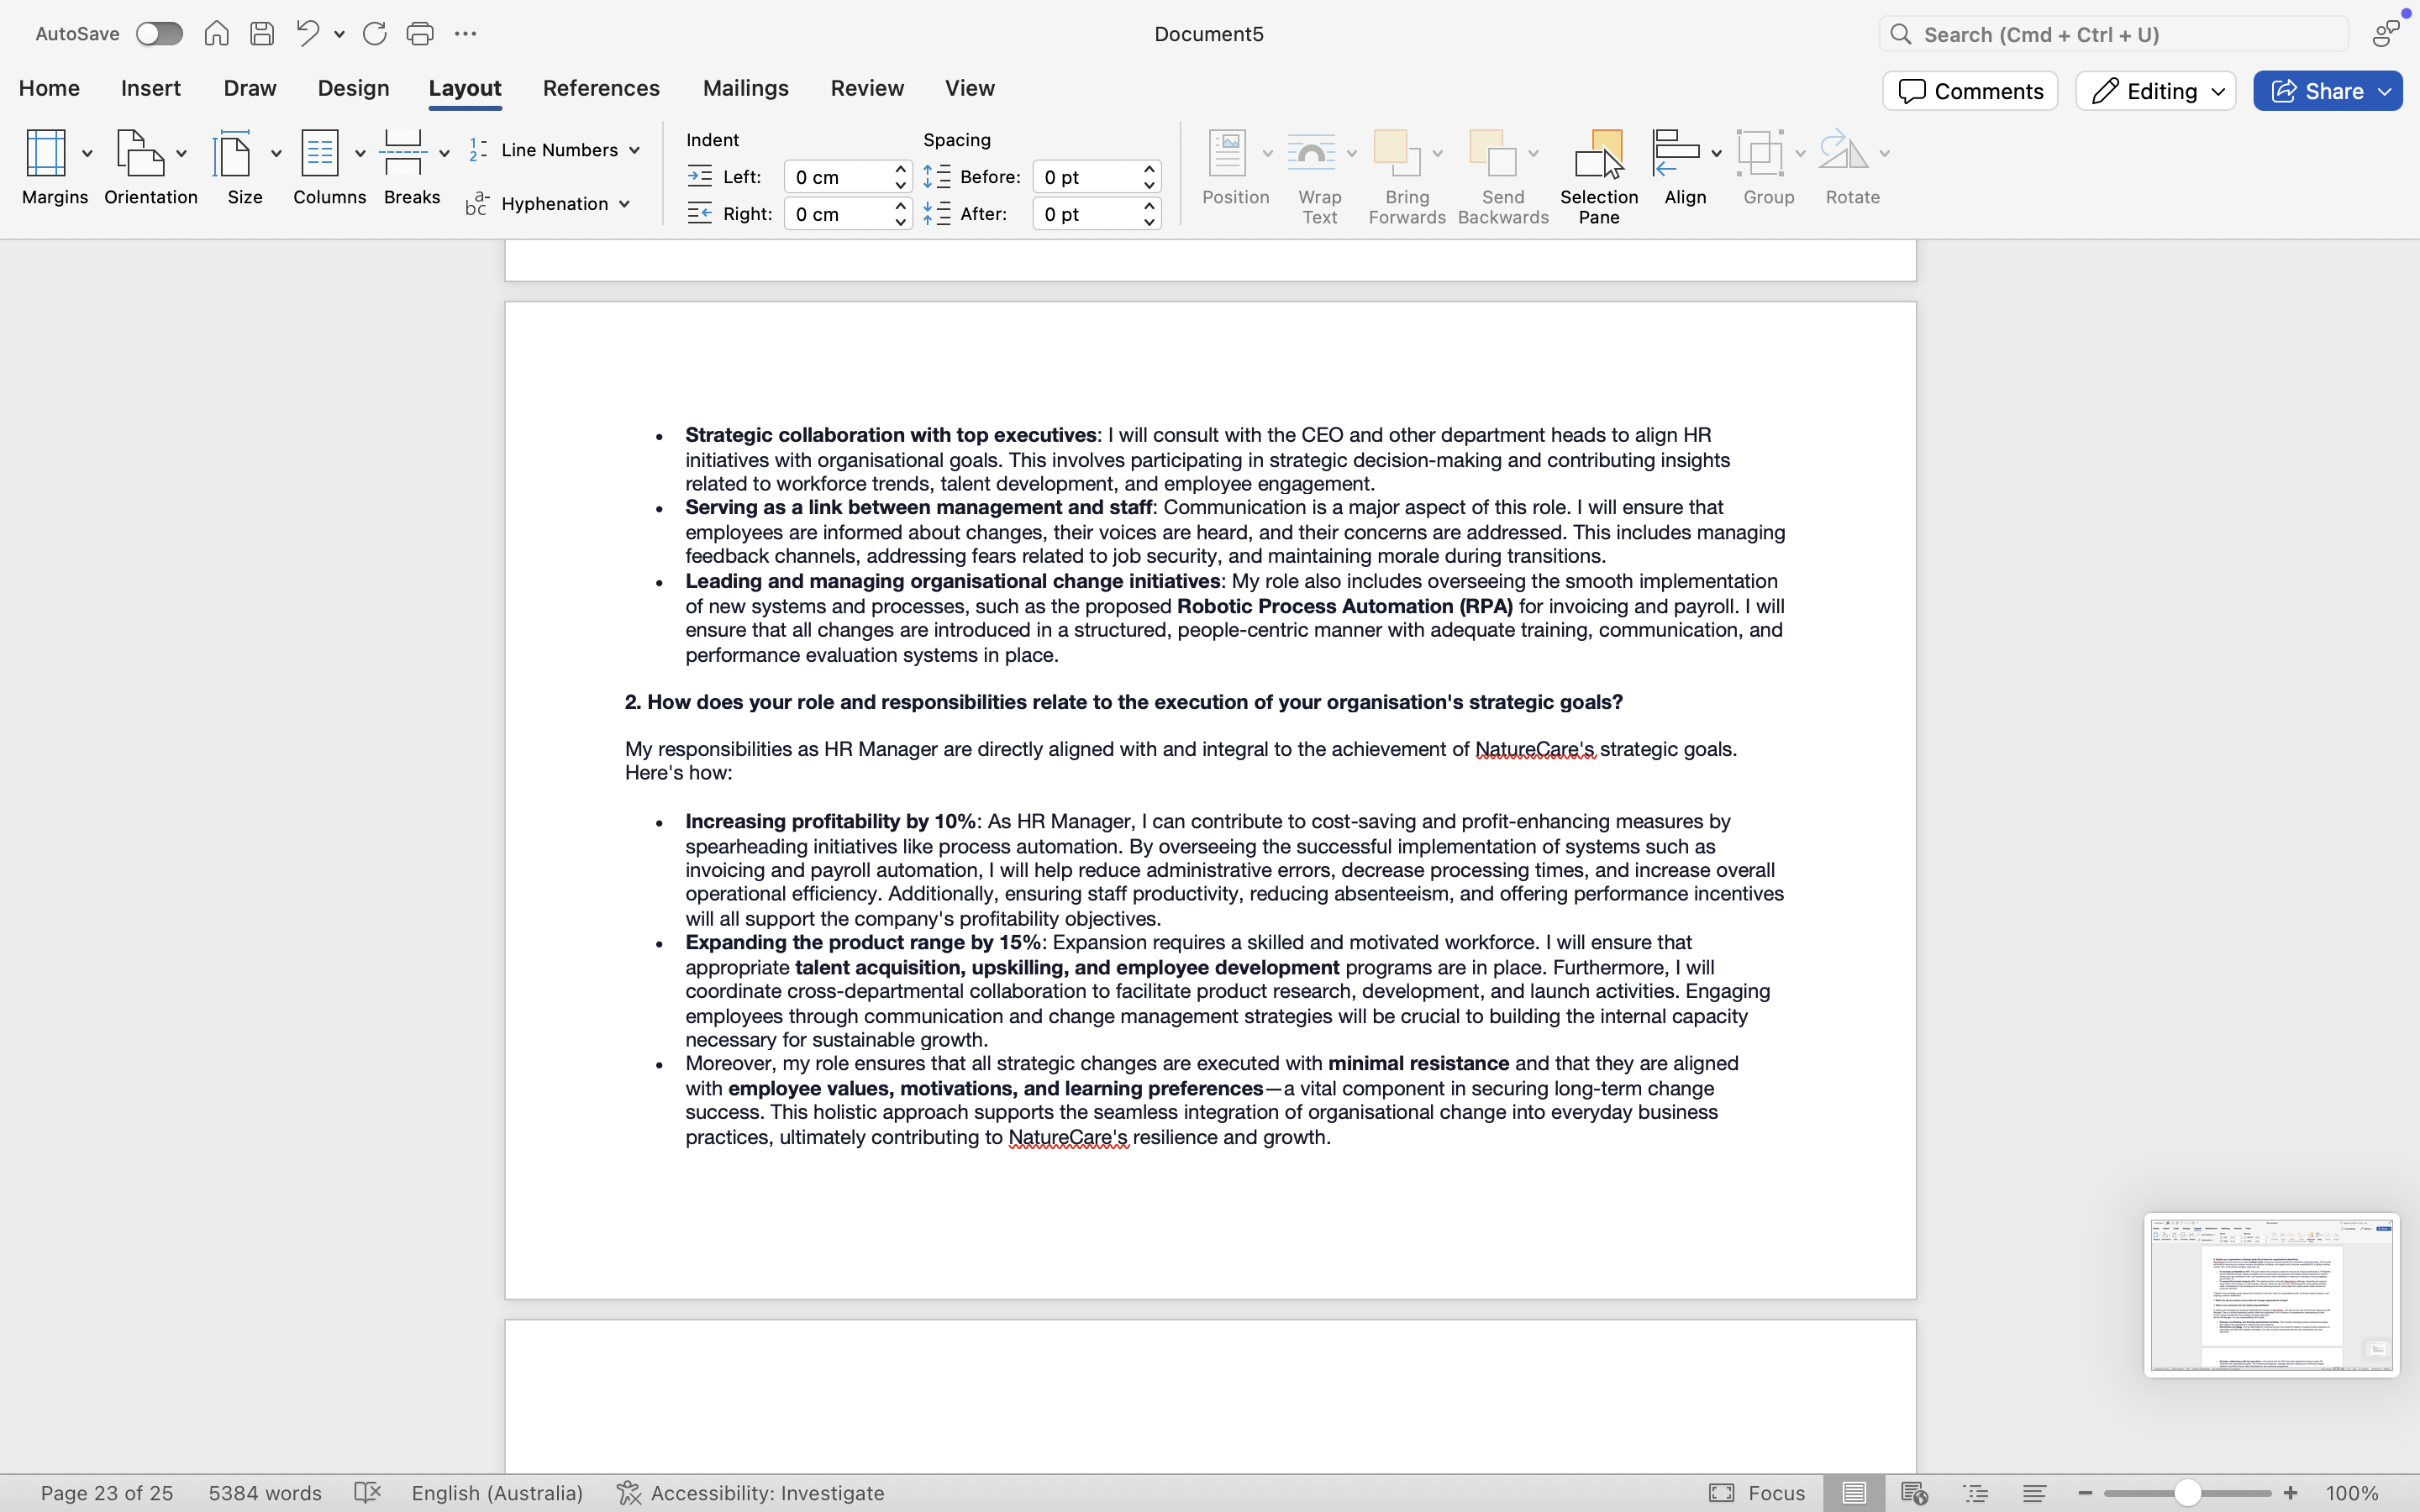Switch to Print Layout view button
This screenshot has height=1512, width=2420.
(1854, 1493)
